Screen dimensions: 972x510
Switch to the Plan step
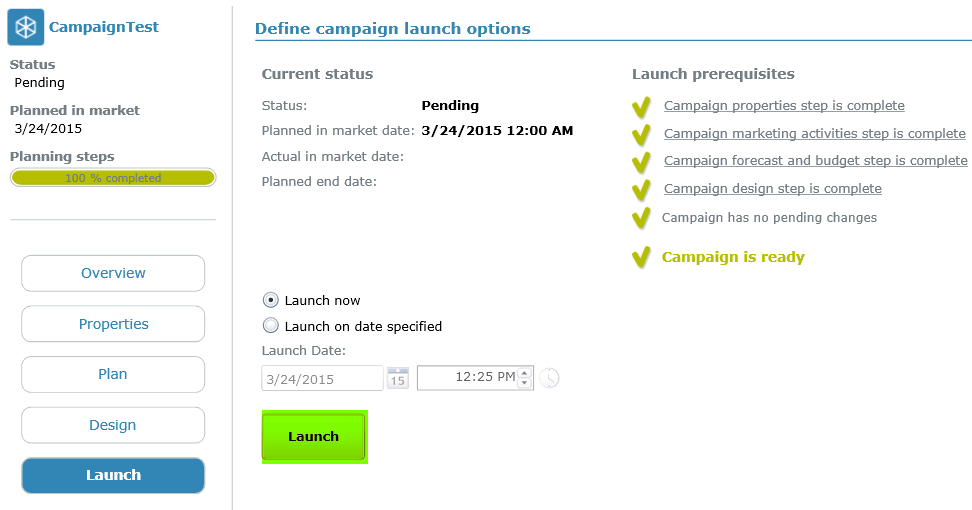(113, 374)
